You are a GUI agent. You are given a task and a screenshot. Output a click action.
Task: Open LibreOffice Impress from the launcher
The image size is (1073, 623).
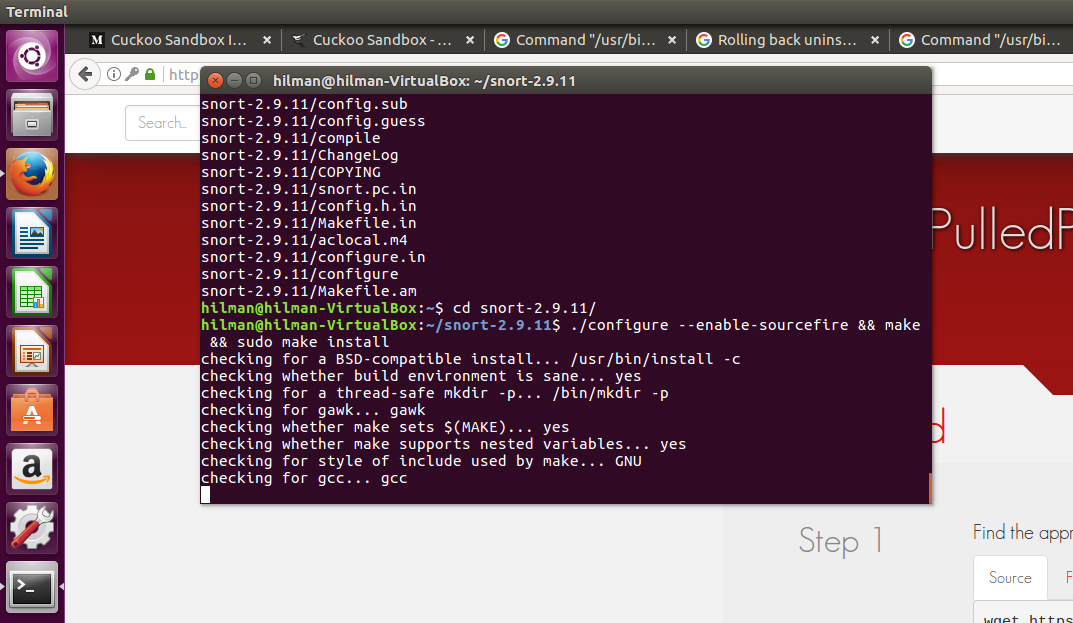pos(32,352)
